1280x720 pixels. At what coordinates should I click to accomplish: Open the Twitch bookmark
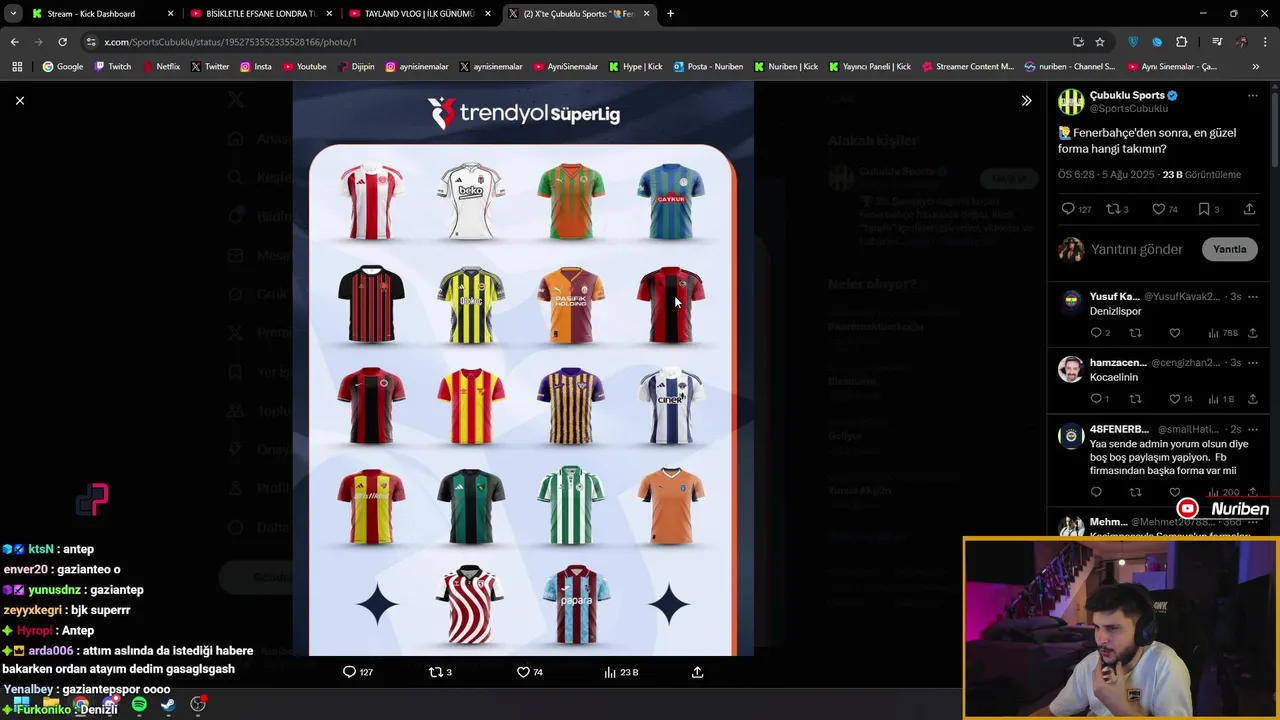point(112,67)
